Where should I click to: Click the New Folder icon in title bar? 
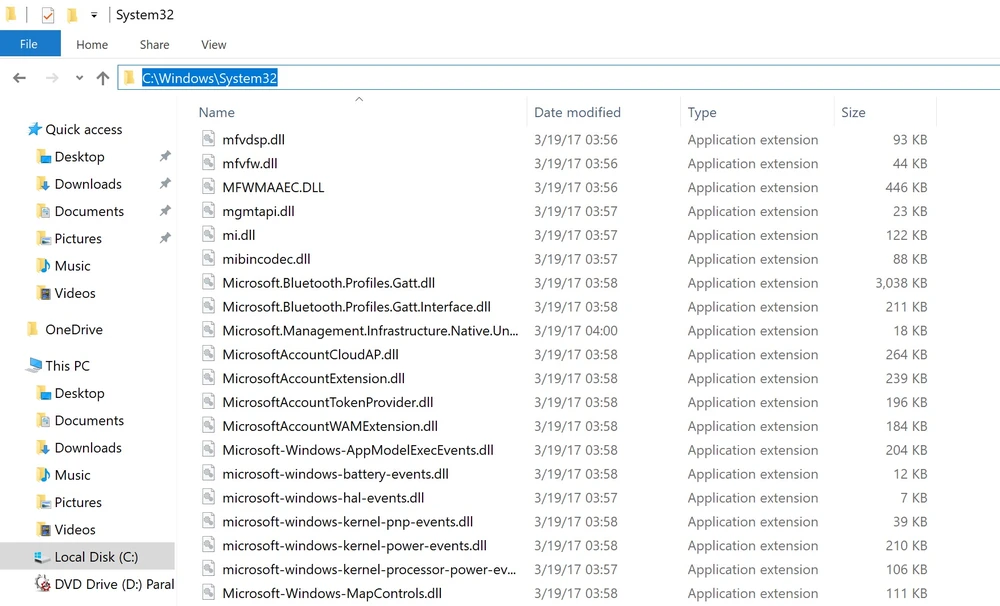pos(72,15)
